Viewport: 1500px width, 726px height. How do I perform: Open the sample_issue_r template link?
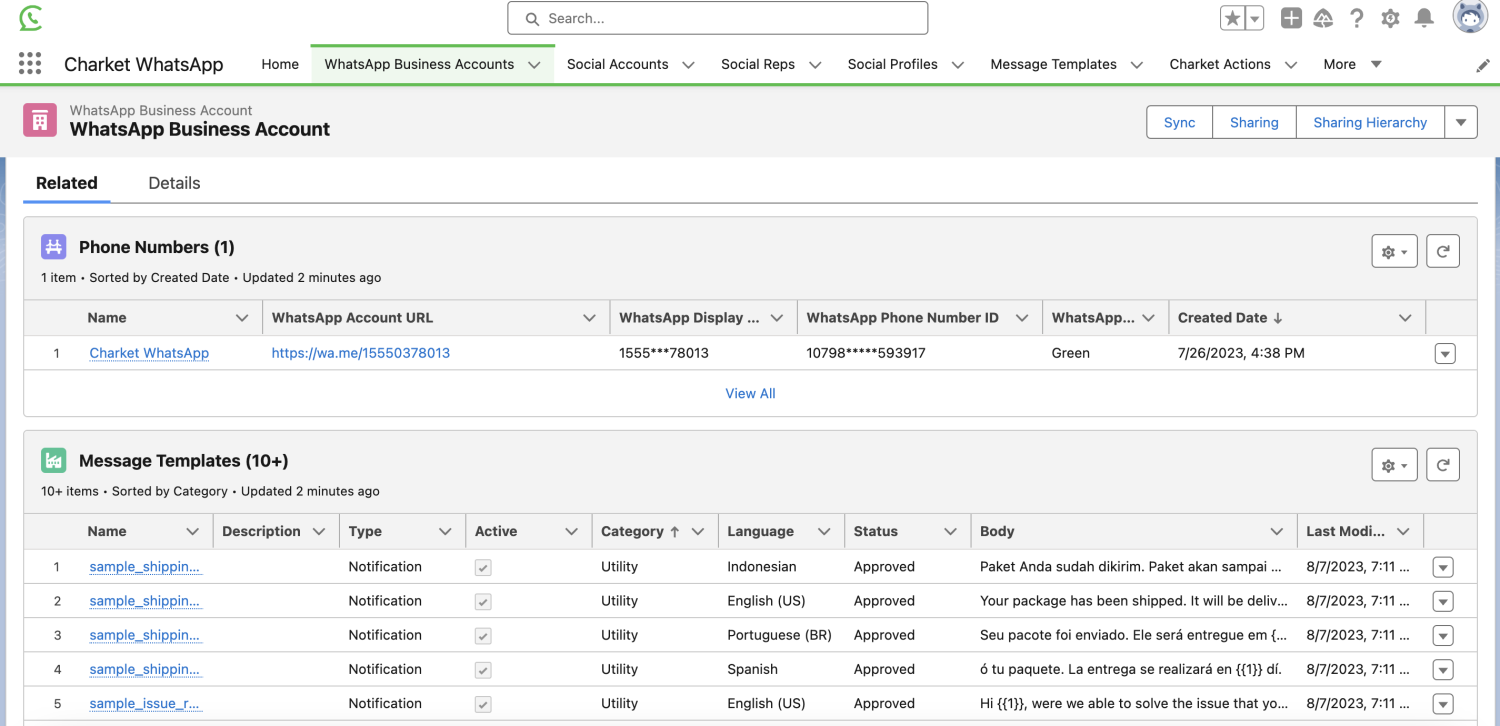pyautogui.click(x=145, y=703)
